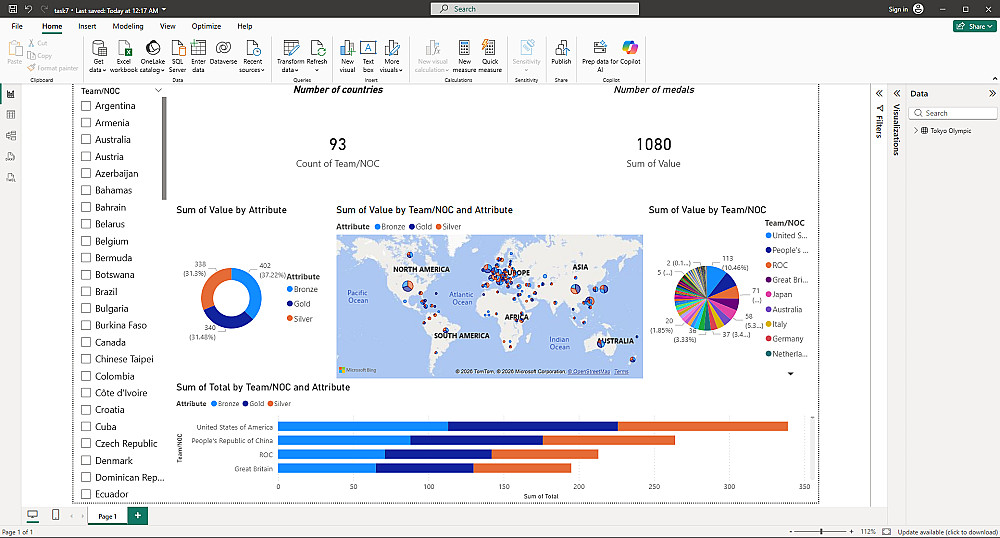Search in the title bar box

point(535,9)
